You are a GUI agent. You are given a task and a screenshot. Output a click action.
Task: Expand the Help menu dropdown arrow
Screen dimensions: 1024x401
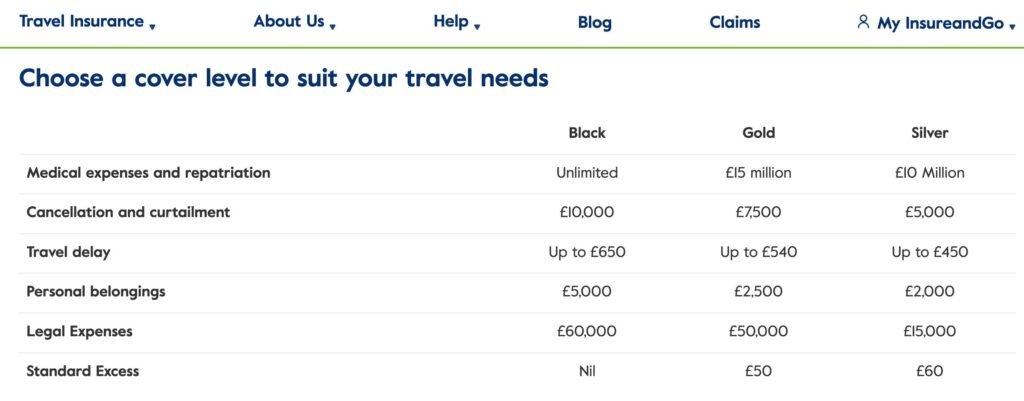point(477,27)
